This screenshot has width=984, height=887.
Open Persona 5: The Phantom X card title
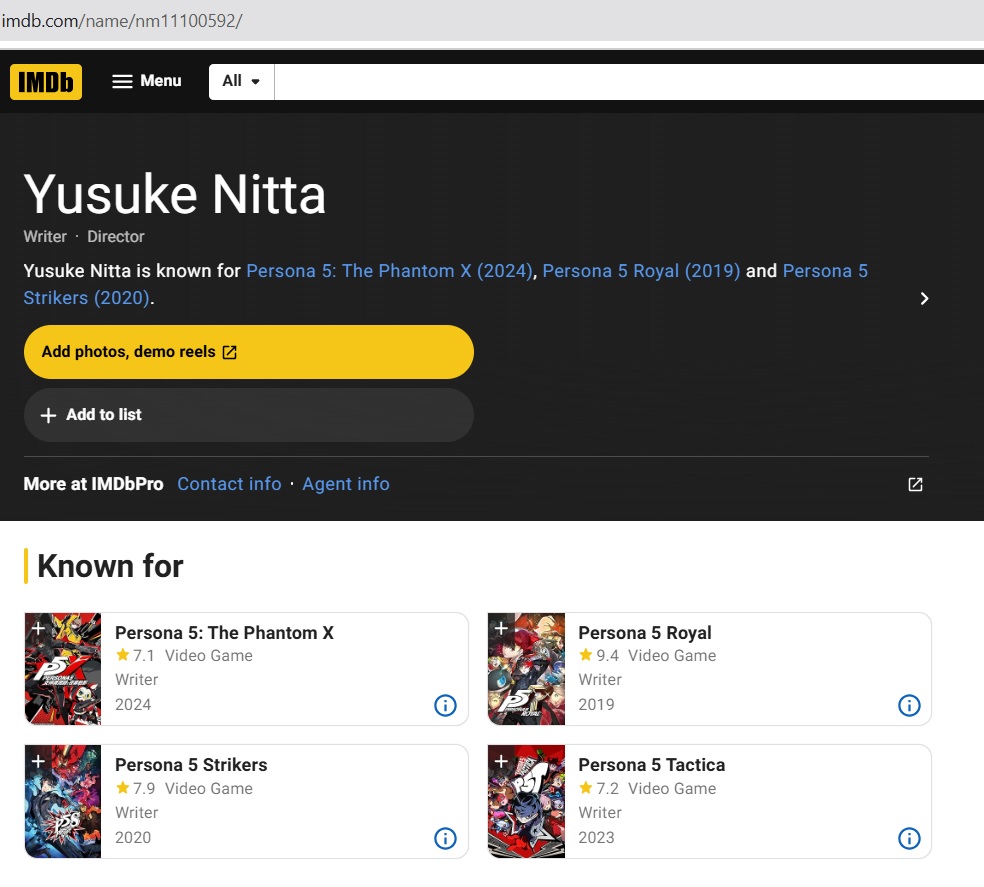(224, 633)
